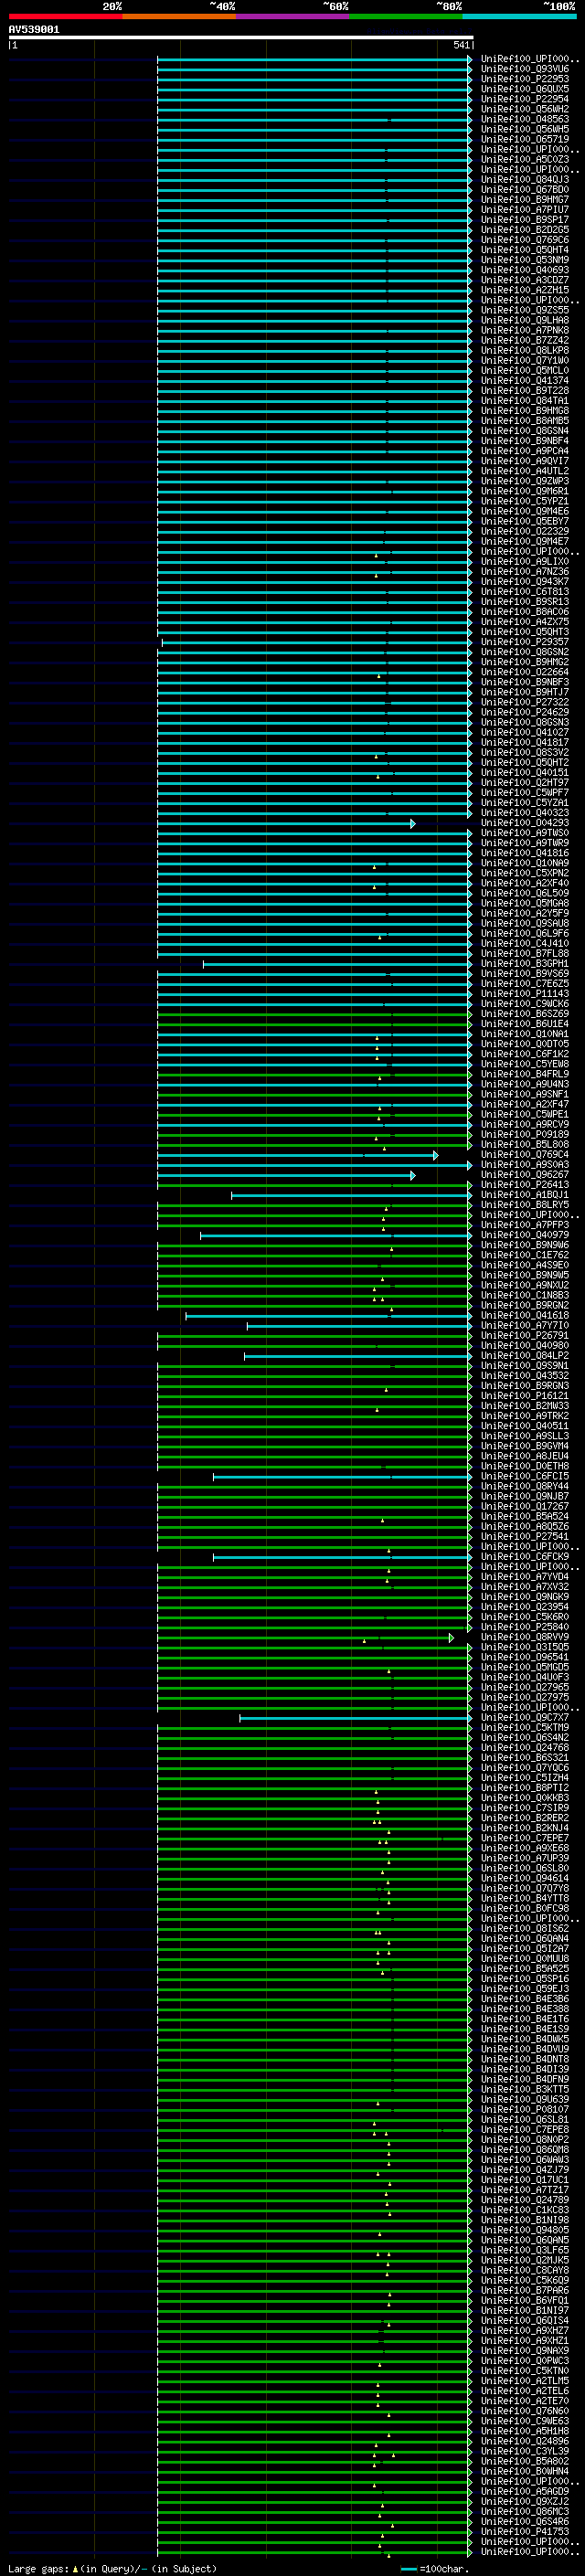Open hit UniRef100_Q6QUX5
The height and width of the screenshot is (2576, 585).
pyautogui.click(x=525, y=89)
